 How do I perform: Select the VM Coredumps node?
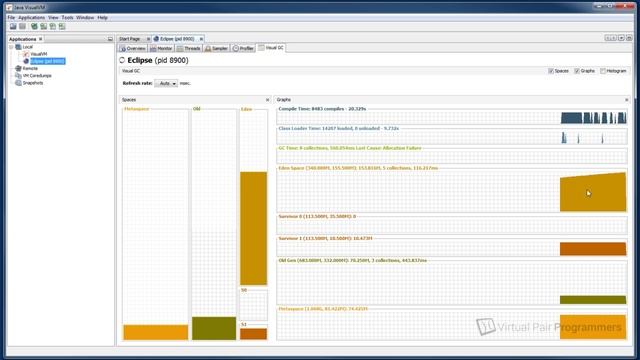point(37,76)
